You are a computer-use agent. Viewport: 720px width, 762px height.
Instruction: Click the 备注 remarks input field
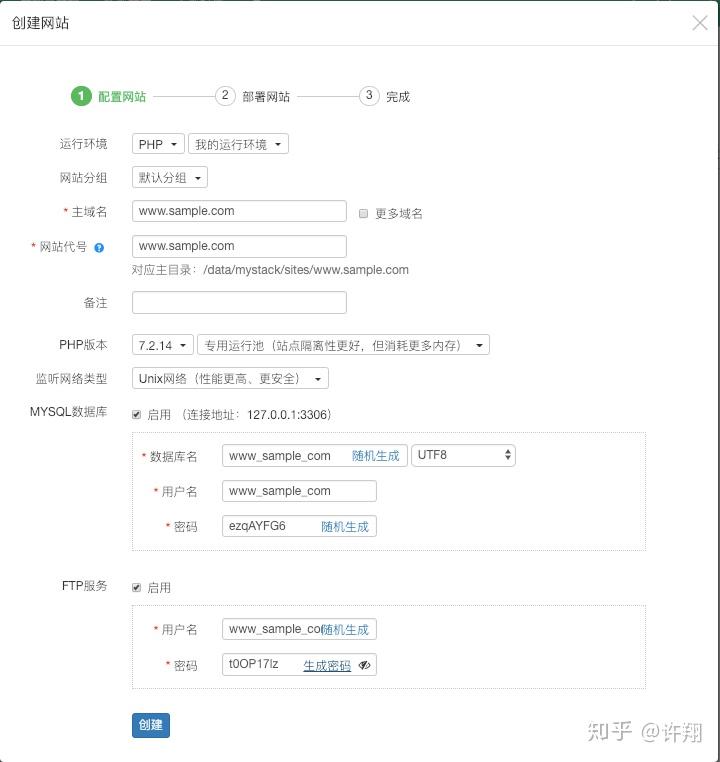239,302
